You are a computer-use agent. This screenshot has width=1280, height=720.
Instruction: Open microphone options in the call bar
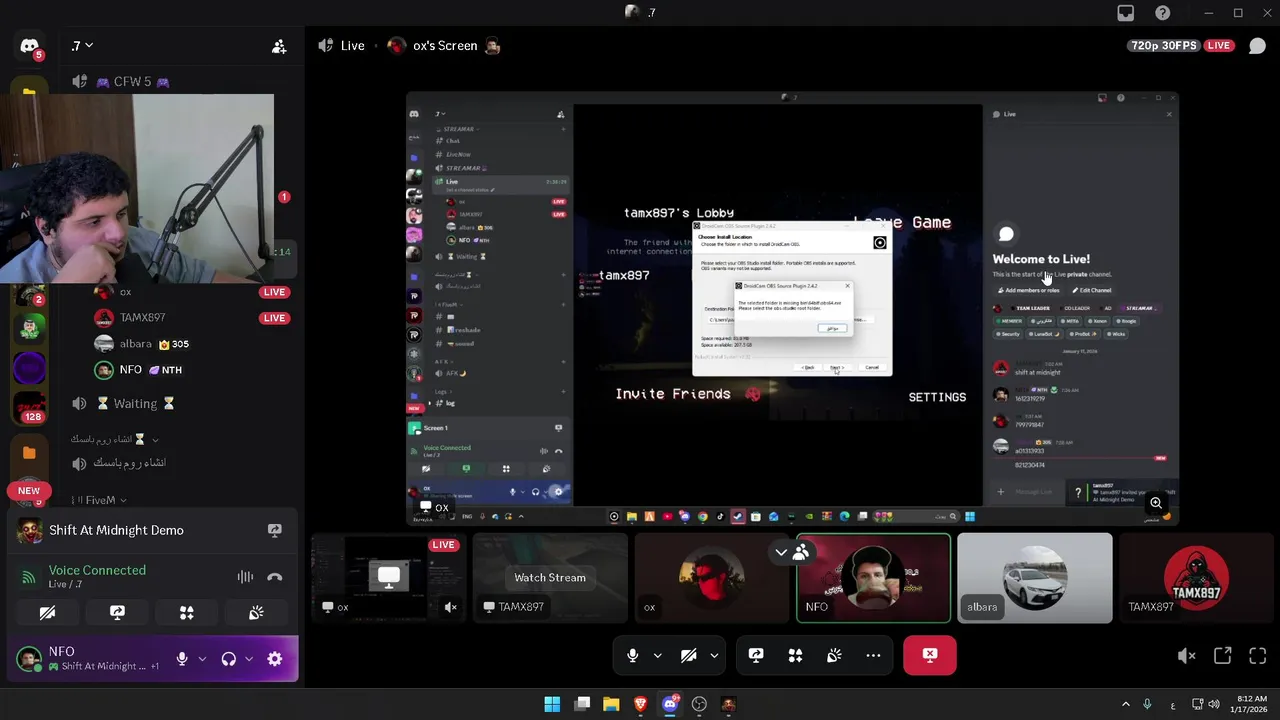657,656
